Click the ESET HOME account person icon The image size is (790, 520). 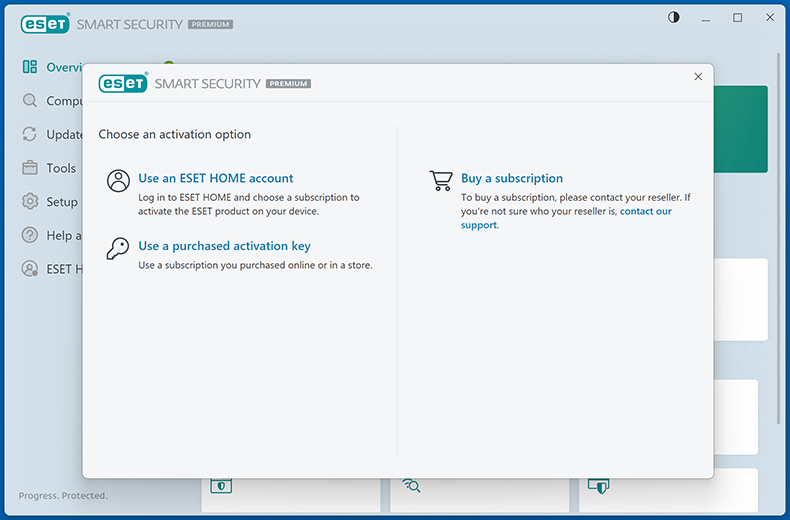click(x=118, y=180)
